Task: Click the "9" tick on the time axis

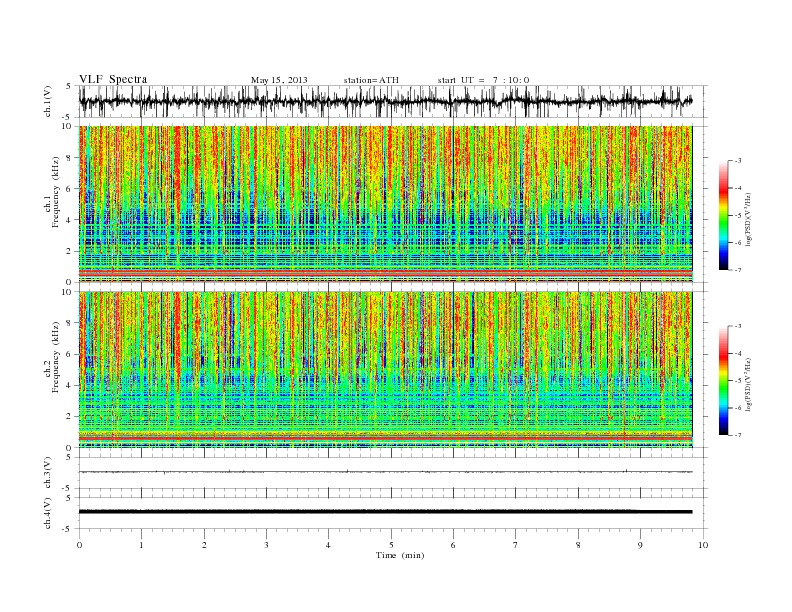Action: pos(640,545)
